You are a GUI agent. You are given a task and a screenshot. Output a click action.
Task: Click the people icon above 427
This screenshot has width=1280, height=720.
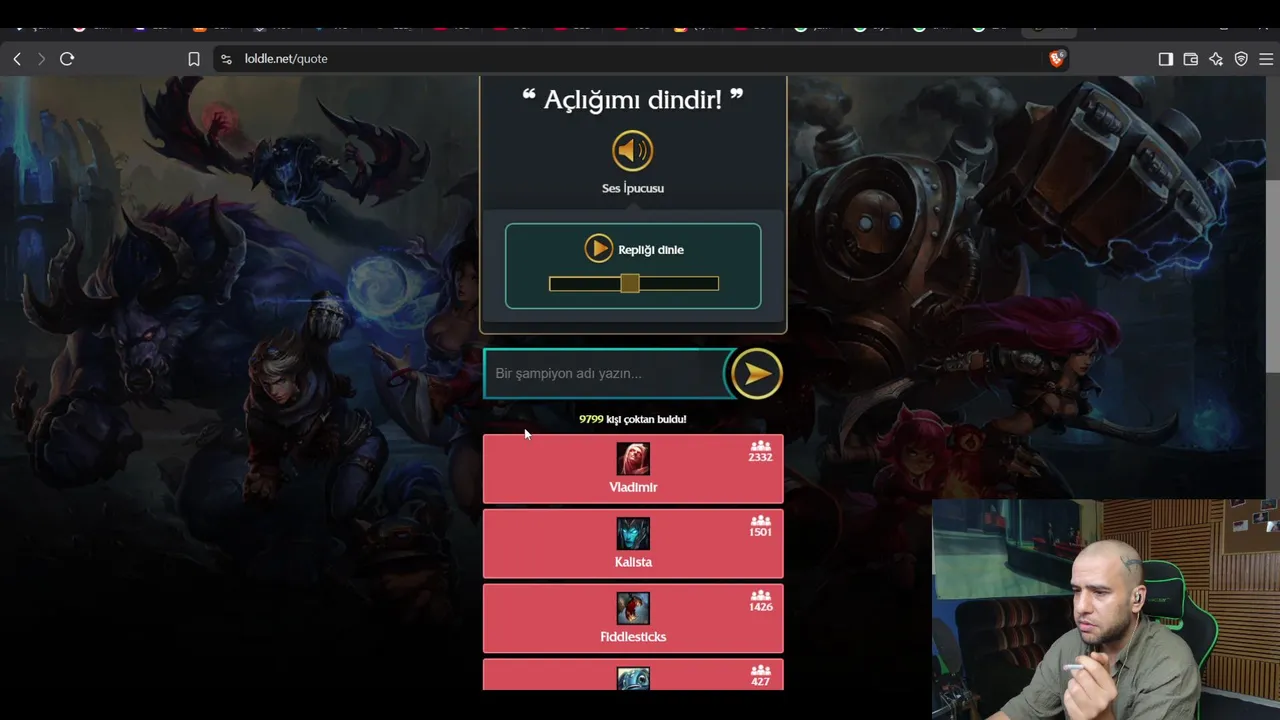(x=760, y=670)
